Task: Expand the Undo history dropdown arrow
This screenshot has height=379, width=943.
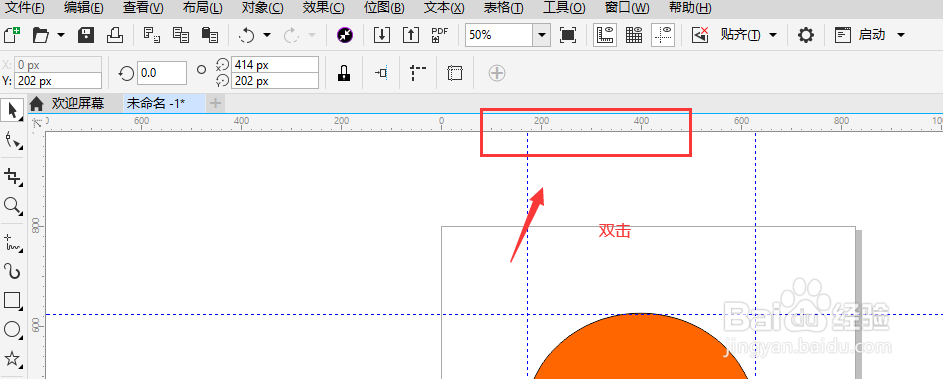Action: [267, 35]
